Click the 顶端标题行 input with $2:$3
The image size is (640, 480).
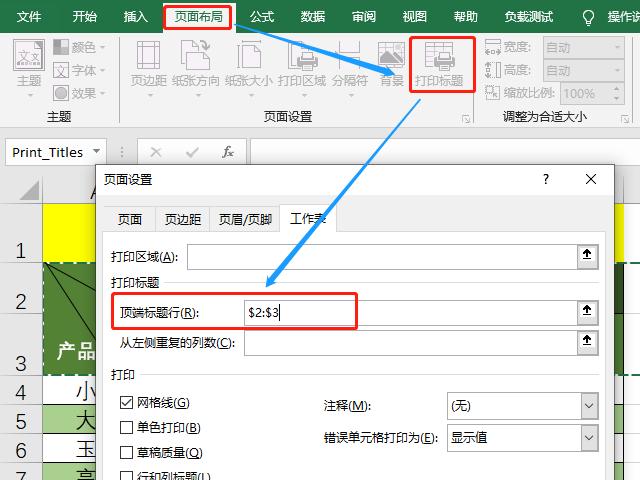[x=411, y=313]
